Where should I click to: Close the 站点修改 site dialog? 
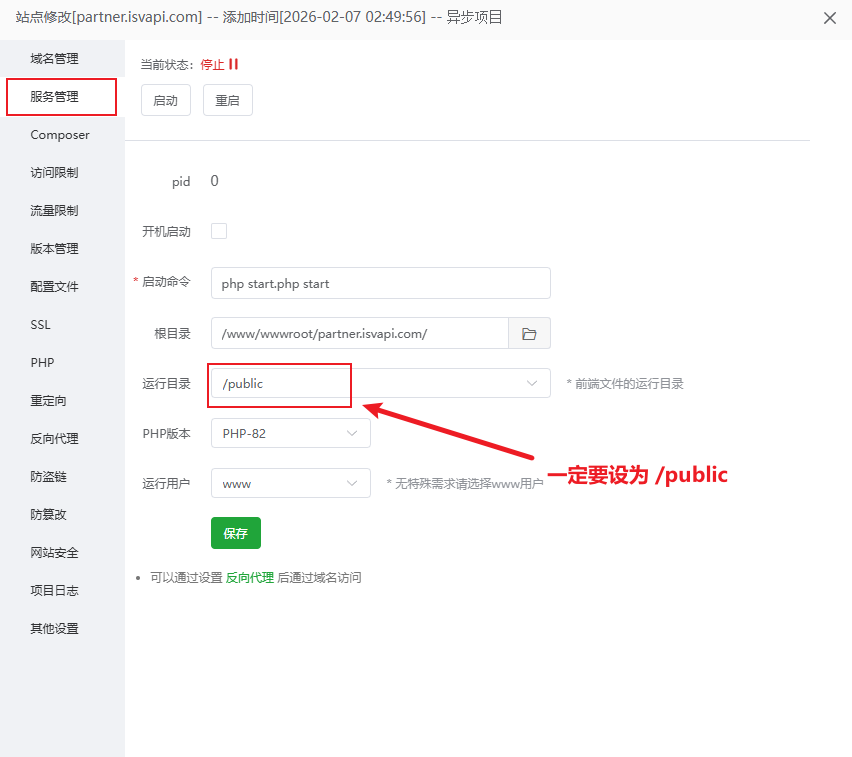[829, 17]
